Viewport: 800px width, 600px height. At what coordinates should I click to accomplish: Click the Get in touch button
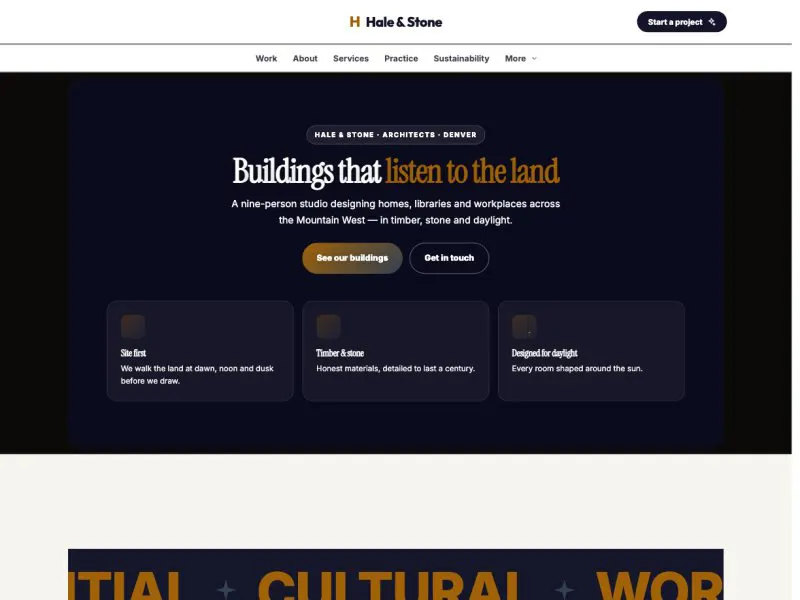click(x=449, y=258)
